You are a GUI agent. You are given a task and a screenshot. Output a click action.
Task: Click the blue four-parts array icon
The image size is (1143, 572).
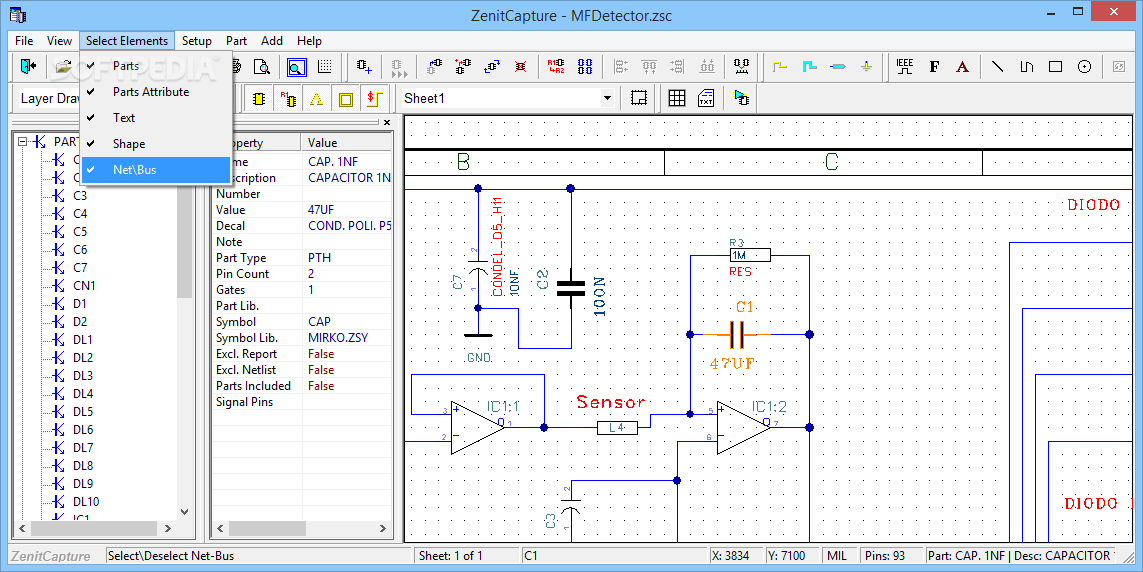pos(585,67)
